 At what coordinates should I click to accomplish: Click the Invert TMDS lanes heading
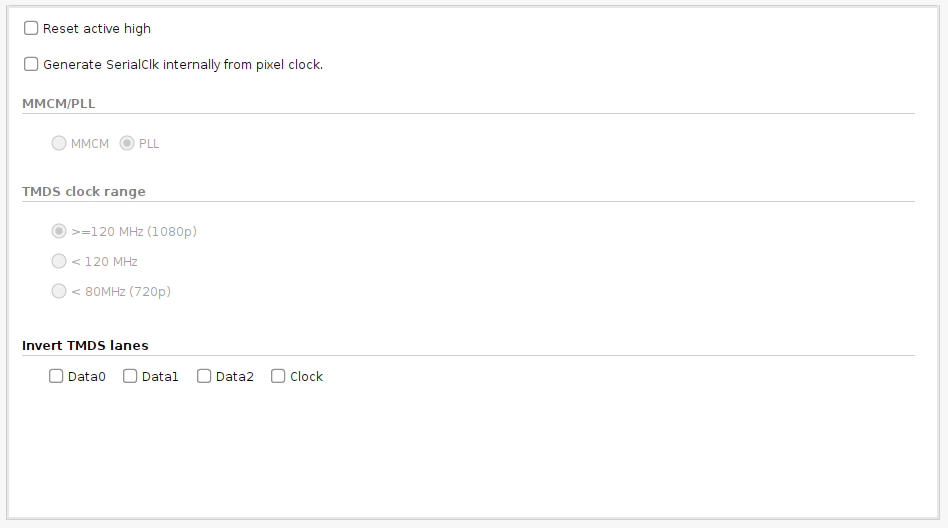[x=85, y=345]
